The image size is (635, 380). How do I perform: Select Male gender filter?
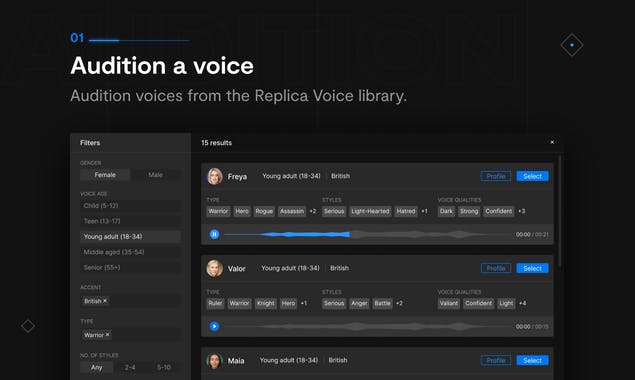pyautogui.click(x=156, y=175)
